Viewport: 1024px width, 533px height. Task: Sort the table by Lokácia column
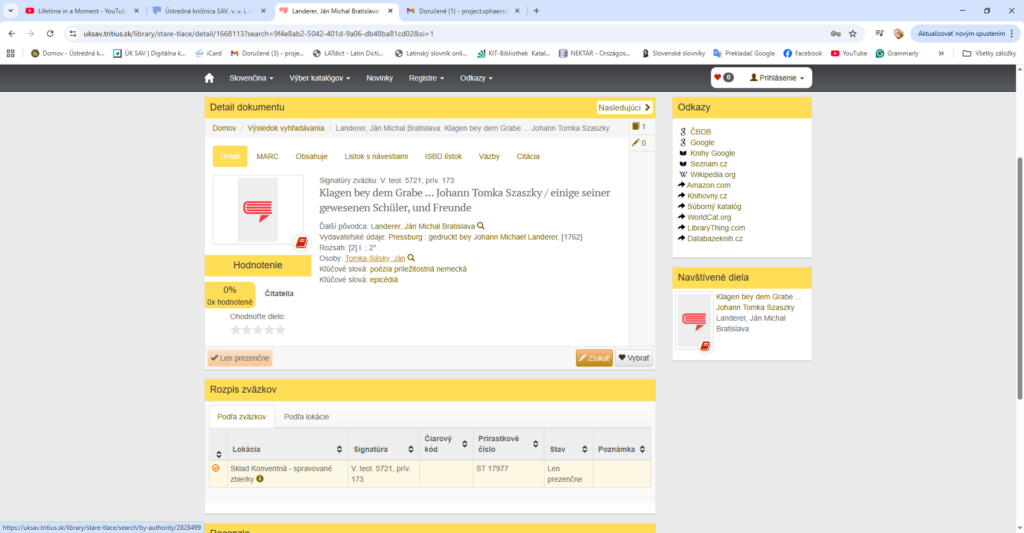339,449
